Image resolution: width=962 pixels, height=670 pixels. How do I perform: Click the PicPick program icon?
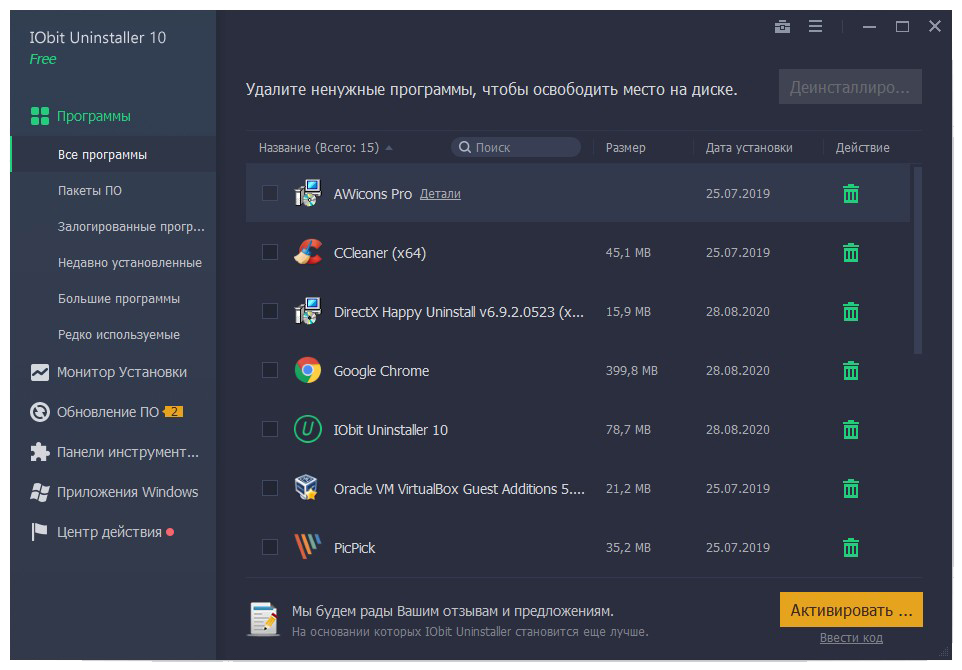pyautogui.click(x=307, y=546)
